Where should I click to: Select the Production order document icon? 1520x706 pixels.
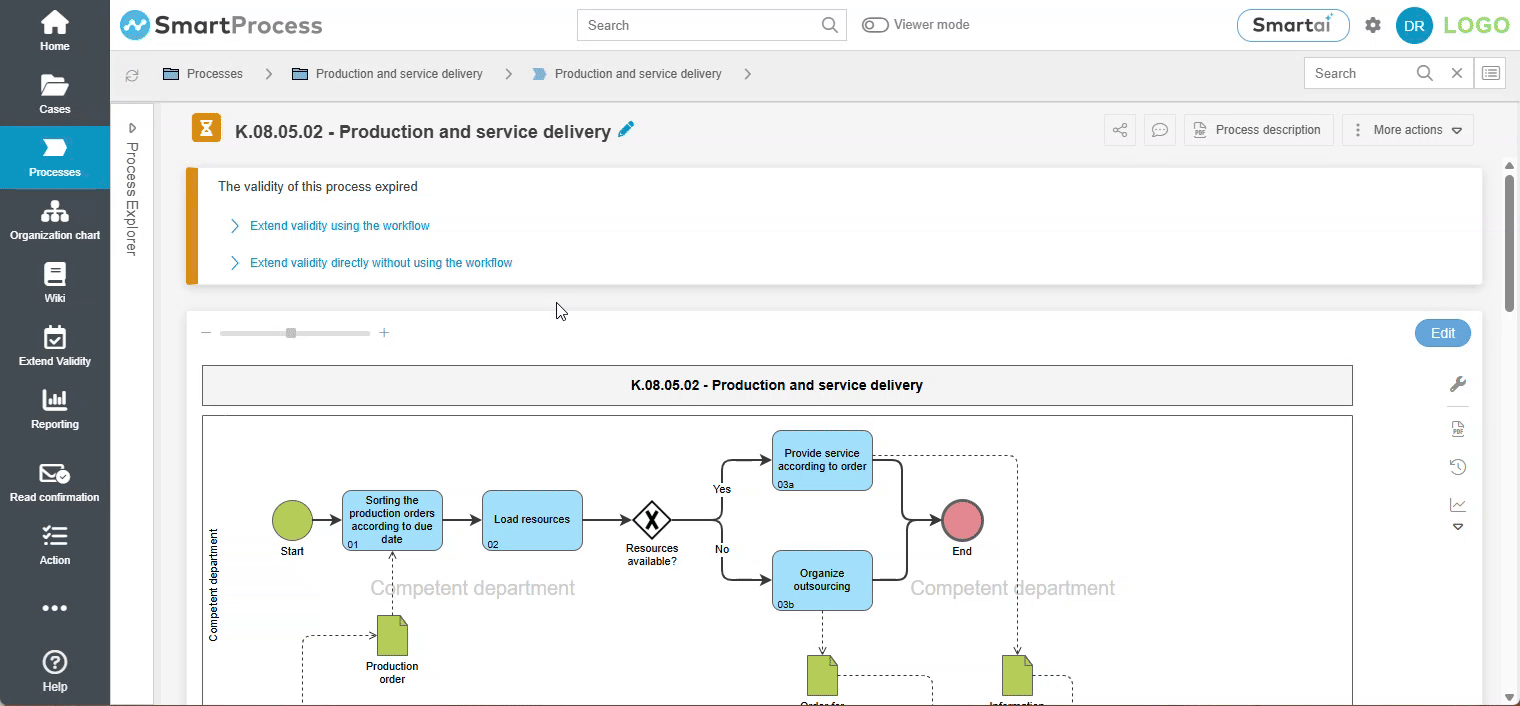392,636
